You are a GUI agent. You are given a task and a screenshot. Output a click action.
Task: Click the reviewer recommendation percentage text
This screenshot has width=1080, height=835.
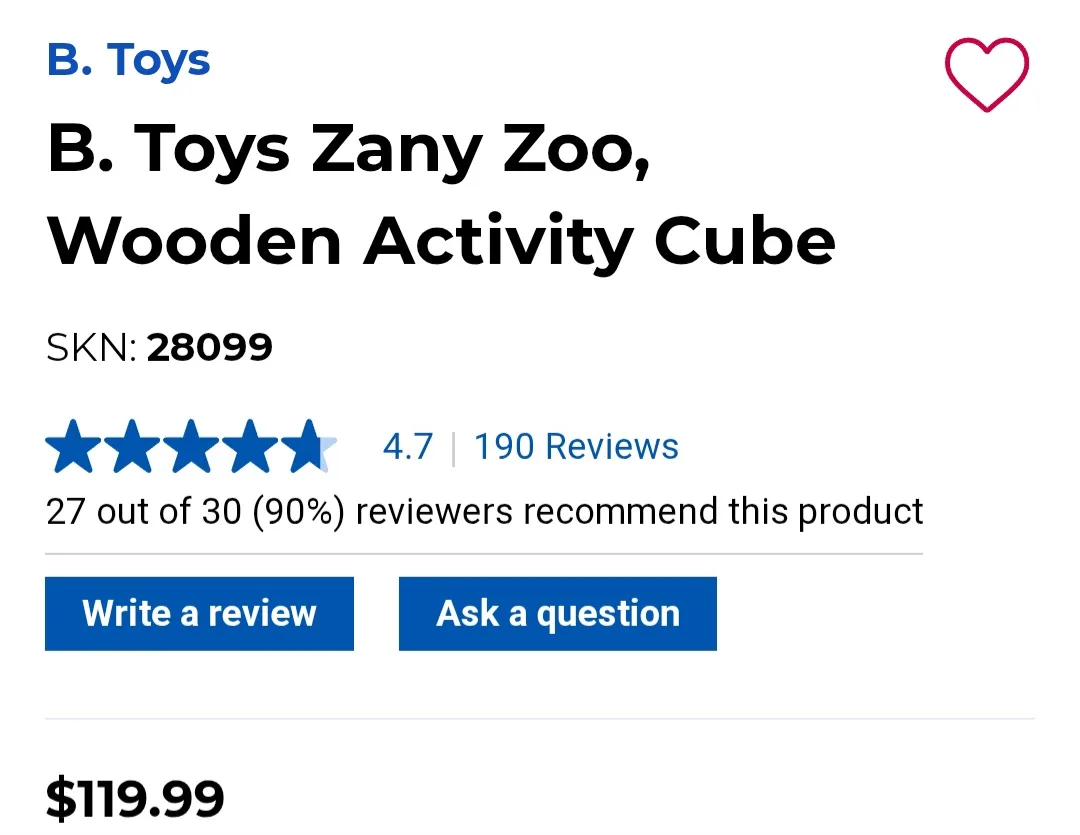[485, 511]
